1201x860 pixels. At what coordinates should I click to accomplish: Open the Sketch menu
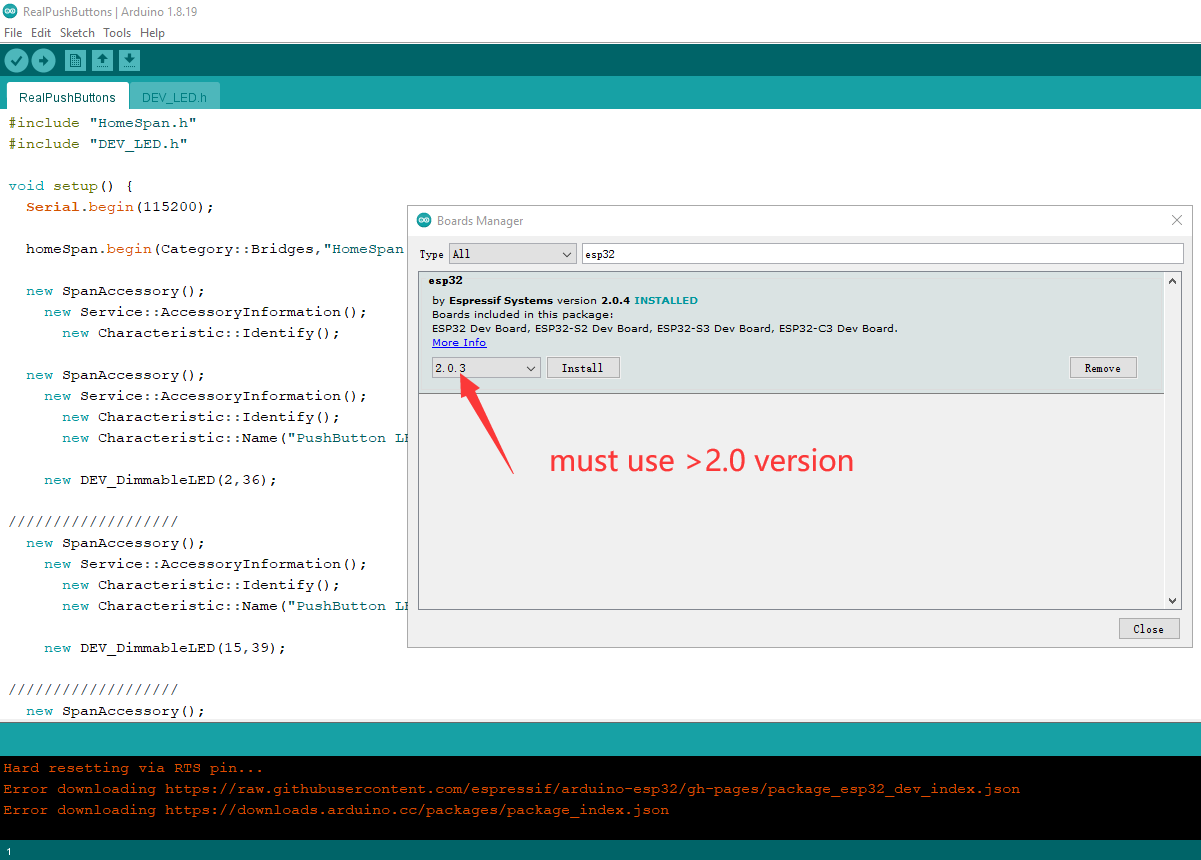77,33
